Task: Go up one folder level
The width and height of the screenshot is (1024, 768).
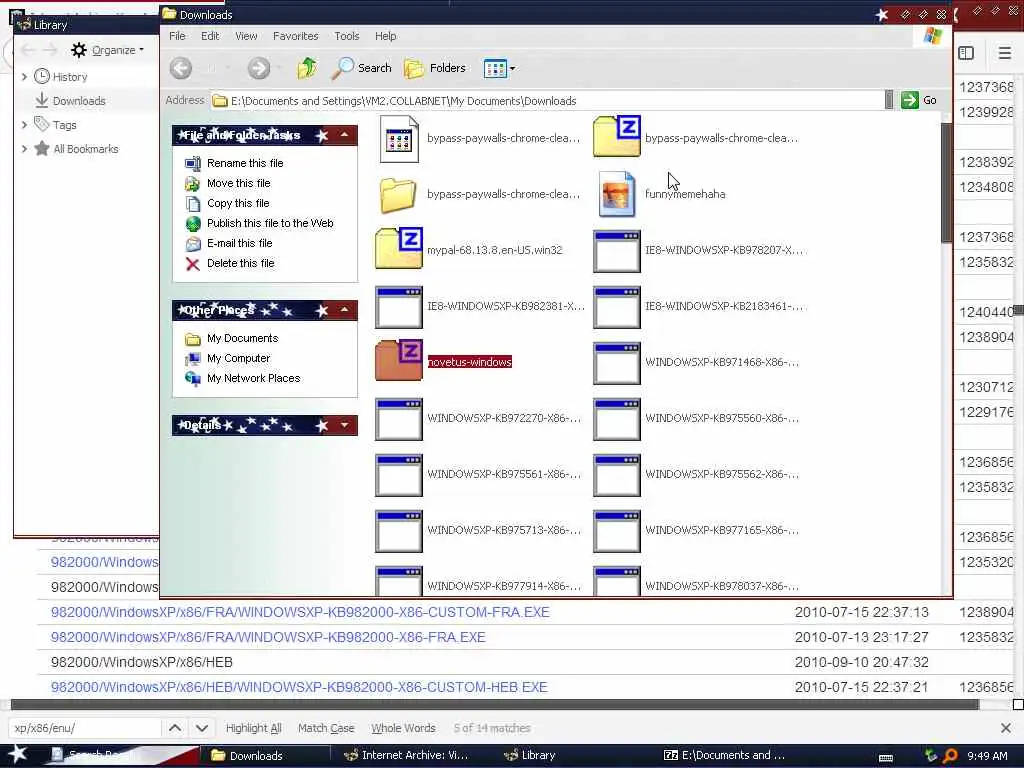Action: tap(307, 68)
